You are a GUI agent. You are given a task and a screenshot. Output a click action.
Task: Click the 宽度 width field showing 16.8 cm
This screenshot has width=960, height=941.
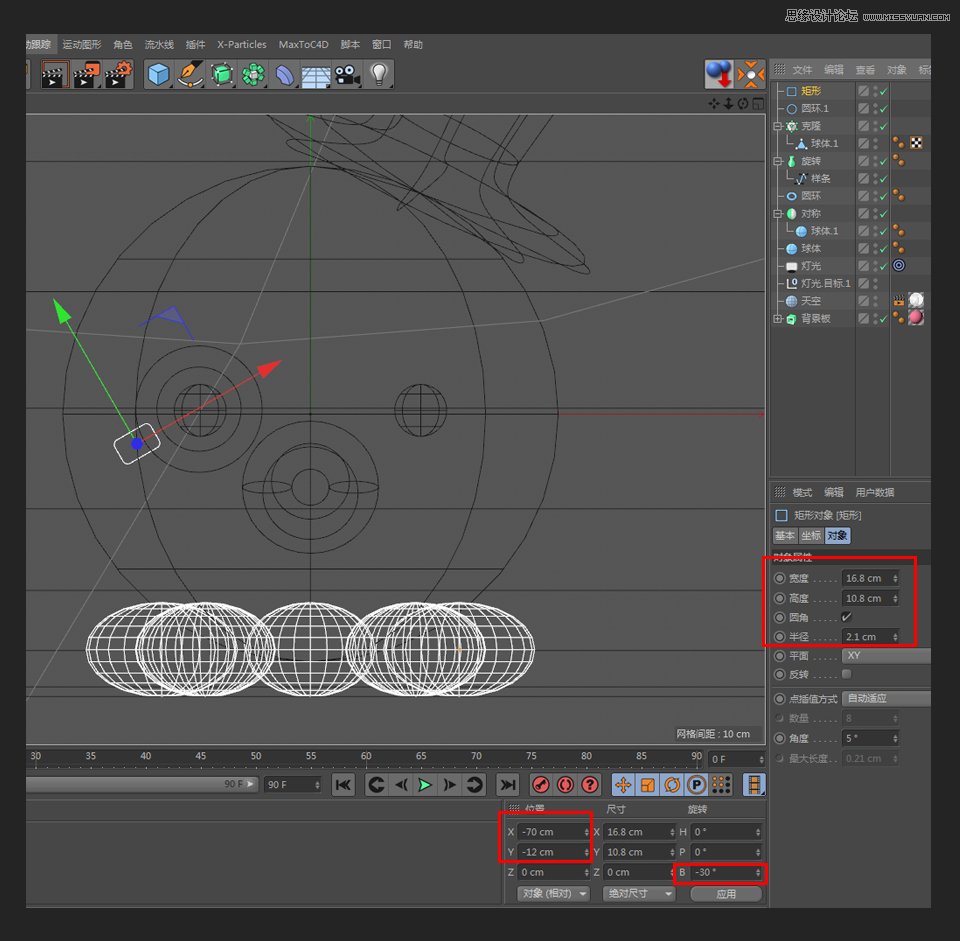(866, 578)
